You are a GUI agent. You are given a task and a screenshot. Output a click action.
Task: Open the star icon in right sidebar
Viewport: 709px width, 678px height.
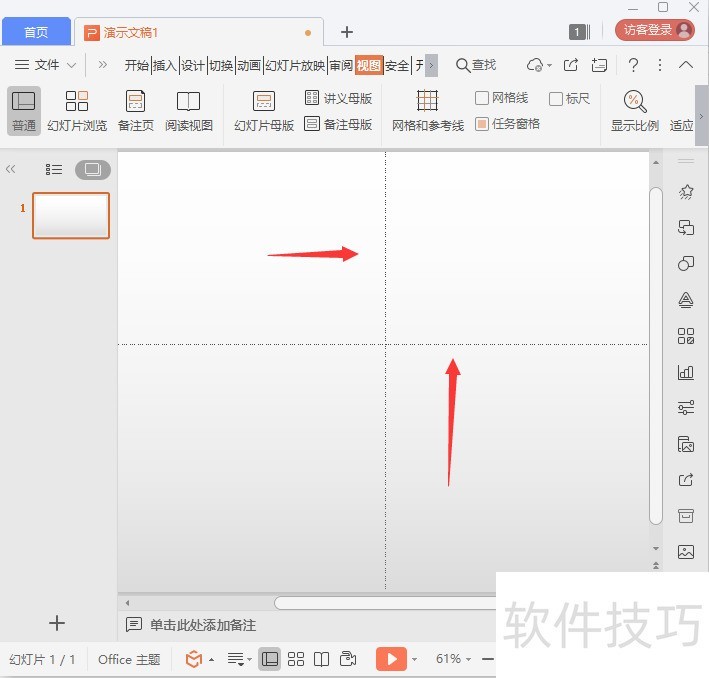coord(685,192)
